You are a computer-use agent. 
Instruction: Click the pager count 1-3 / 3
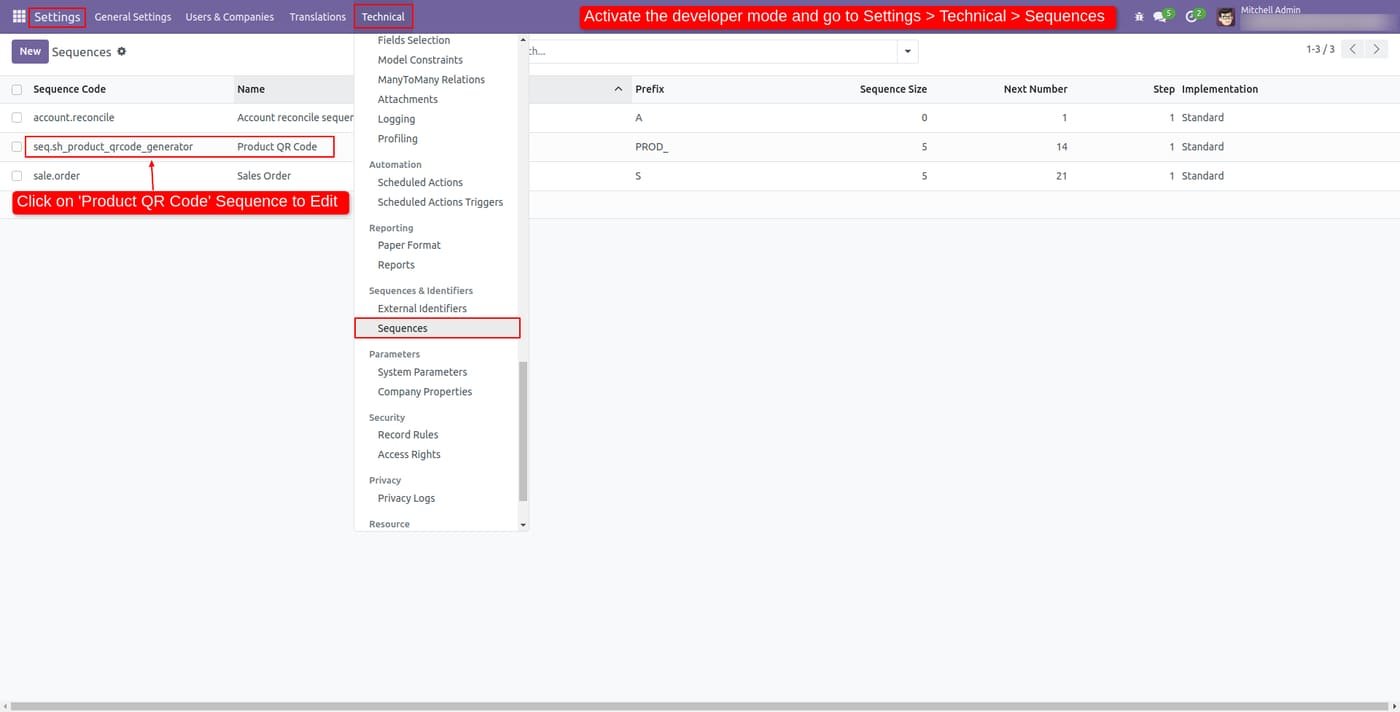coord(1320,49)
